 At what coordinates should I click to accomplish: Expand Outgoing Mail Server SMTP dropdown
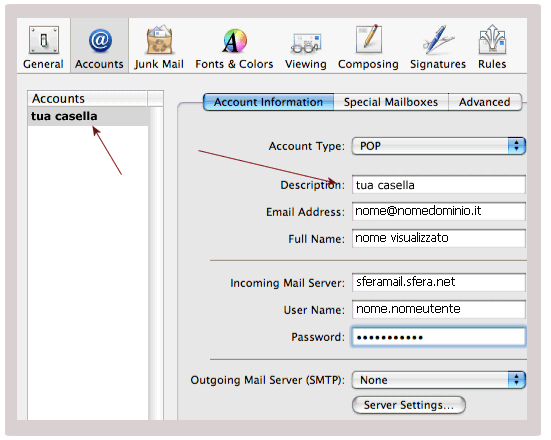tap(439, 380)
